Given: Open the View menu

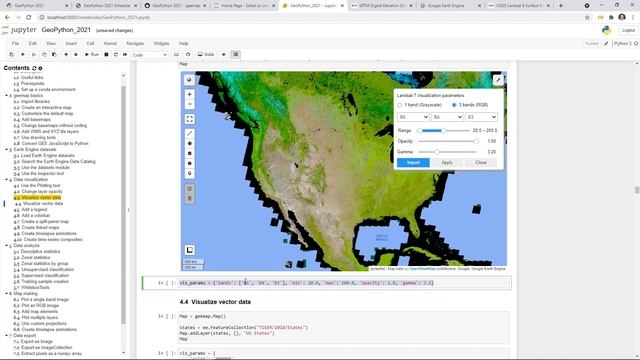Looking at the screenshot, I should (x=51, y=43).
